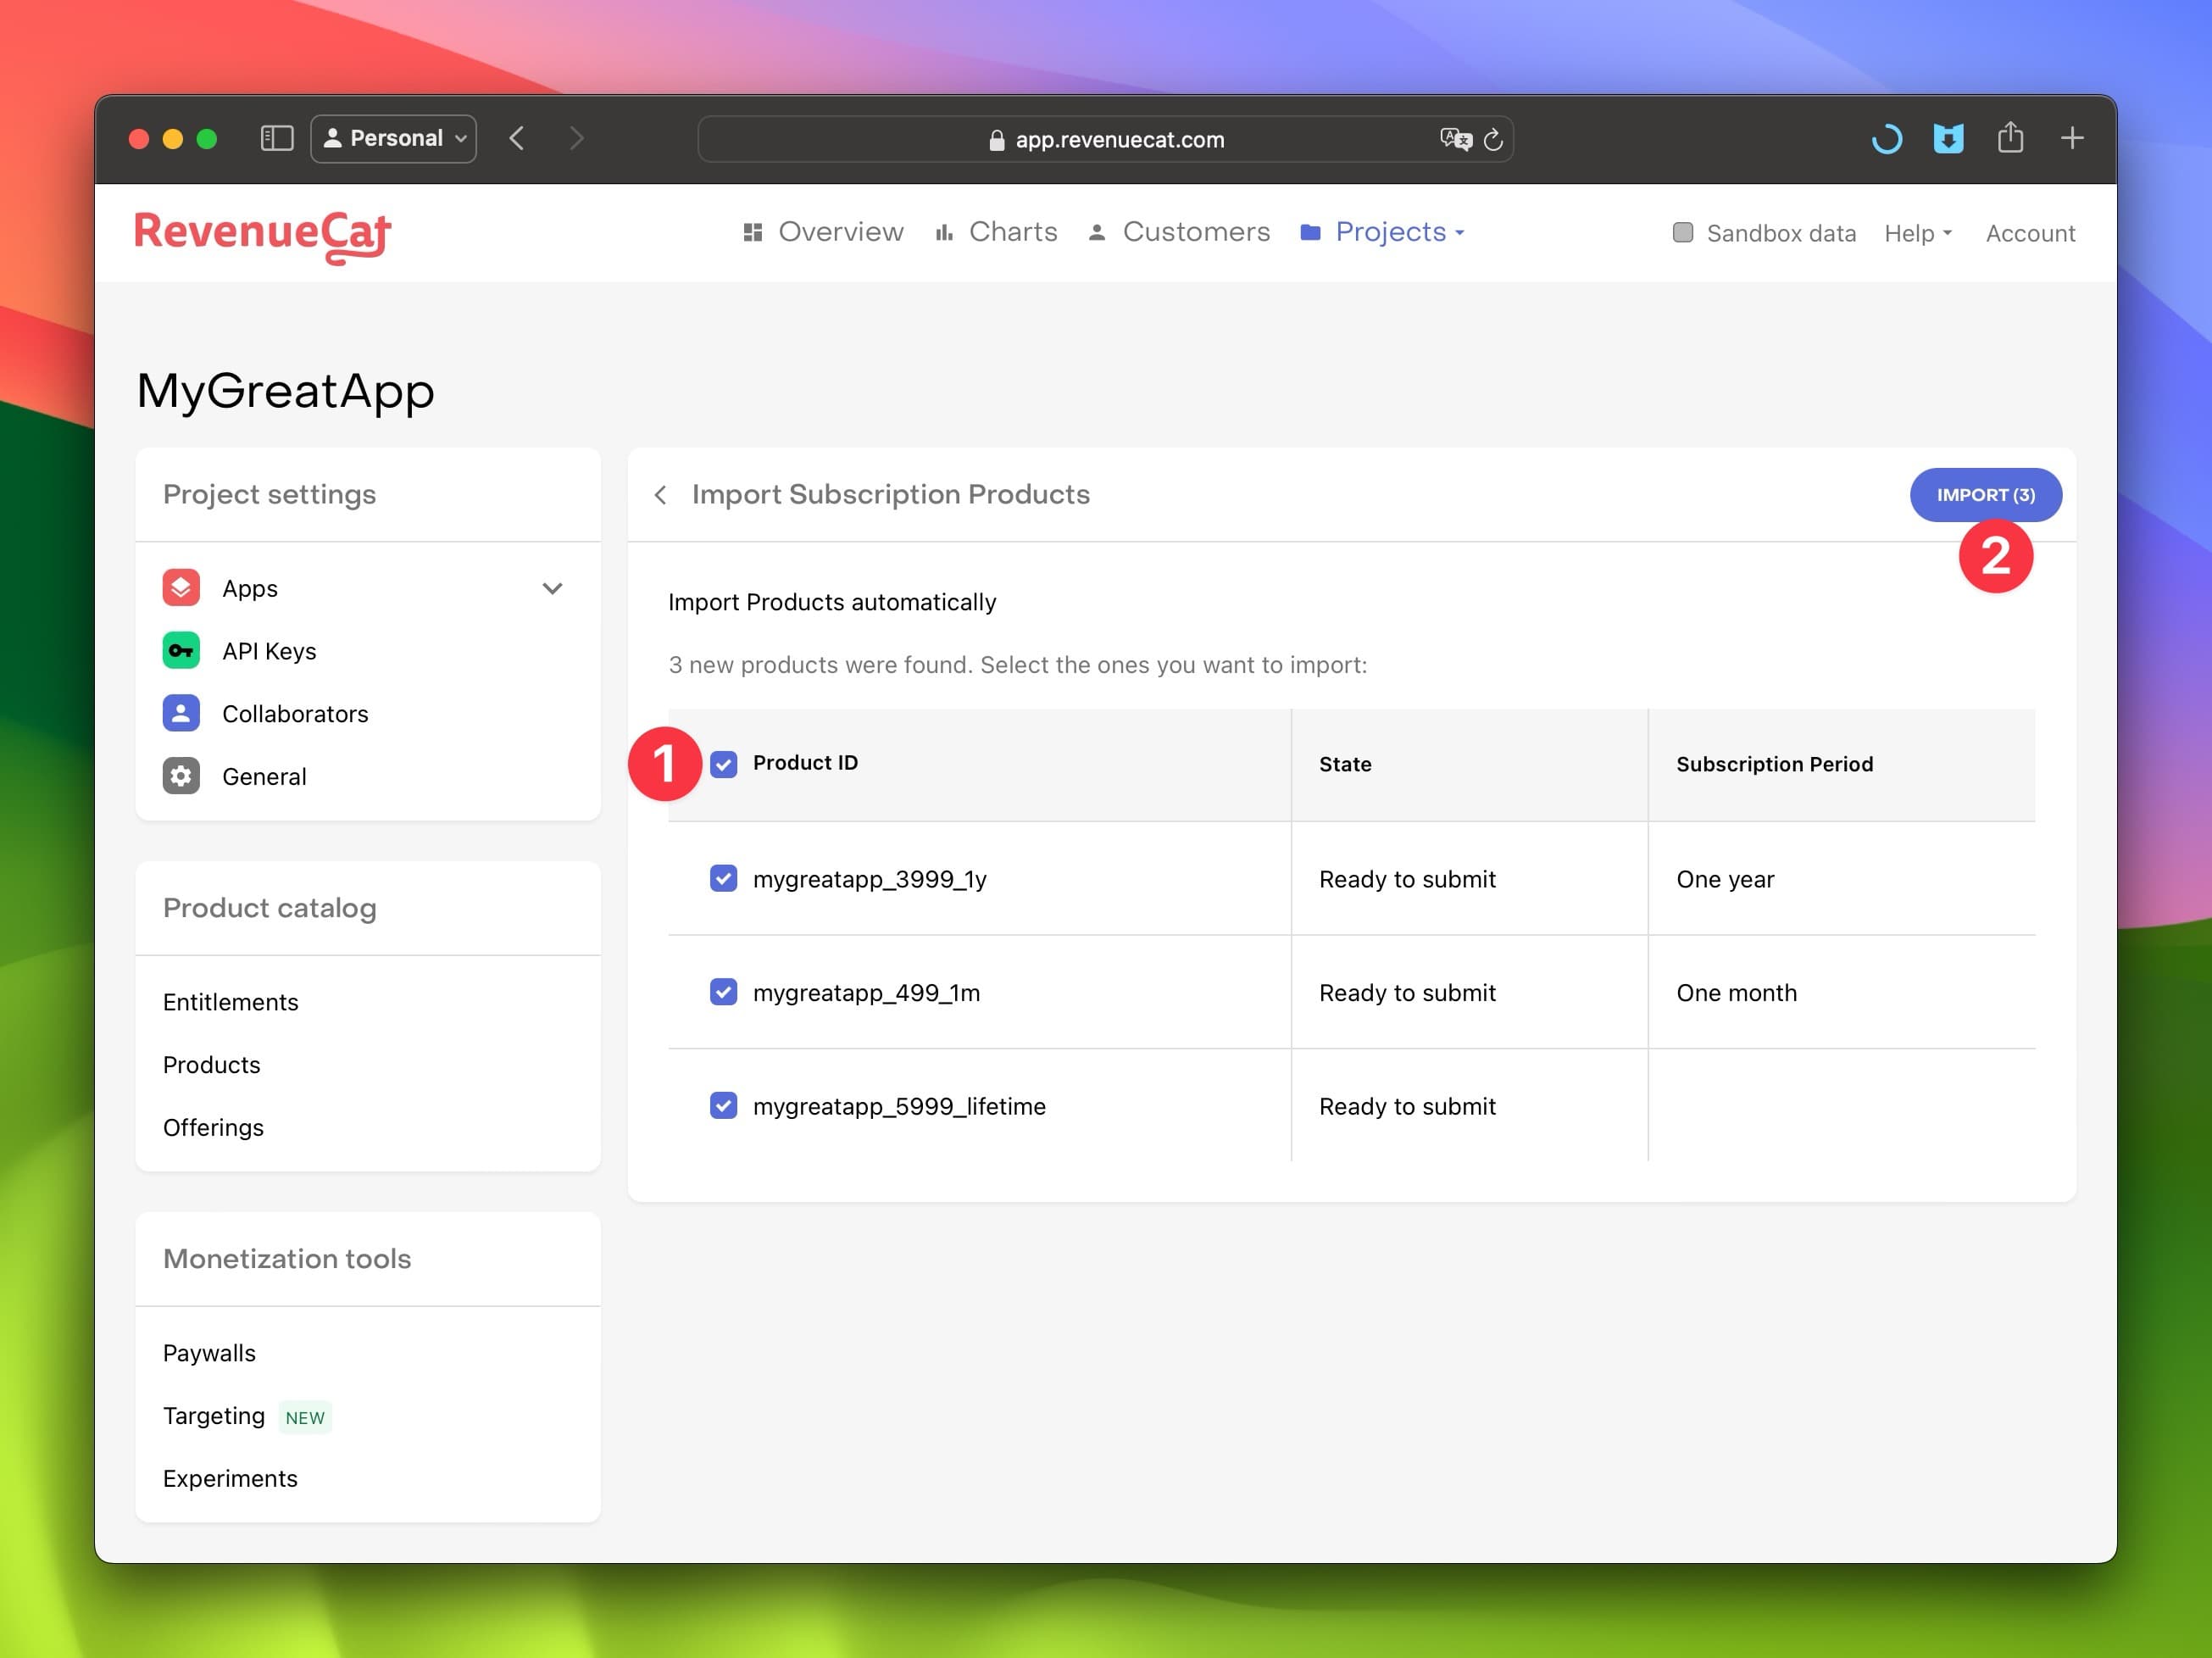The height and width of the screenshot is (1658, 2212).
Task: Click the Apps red layers icon
Action: point(181,588)
